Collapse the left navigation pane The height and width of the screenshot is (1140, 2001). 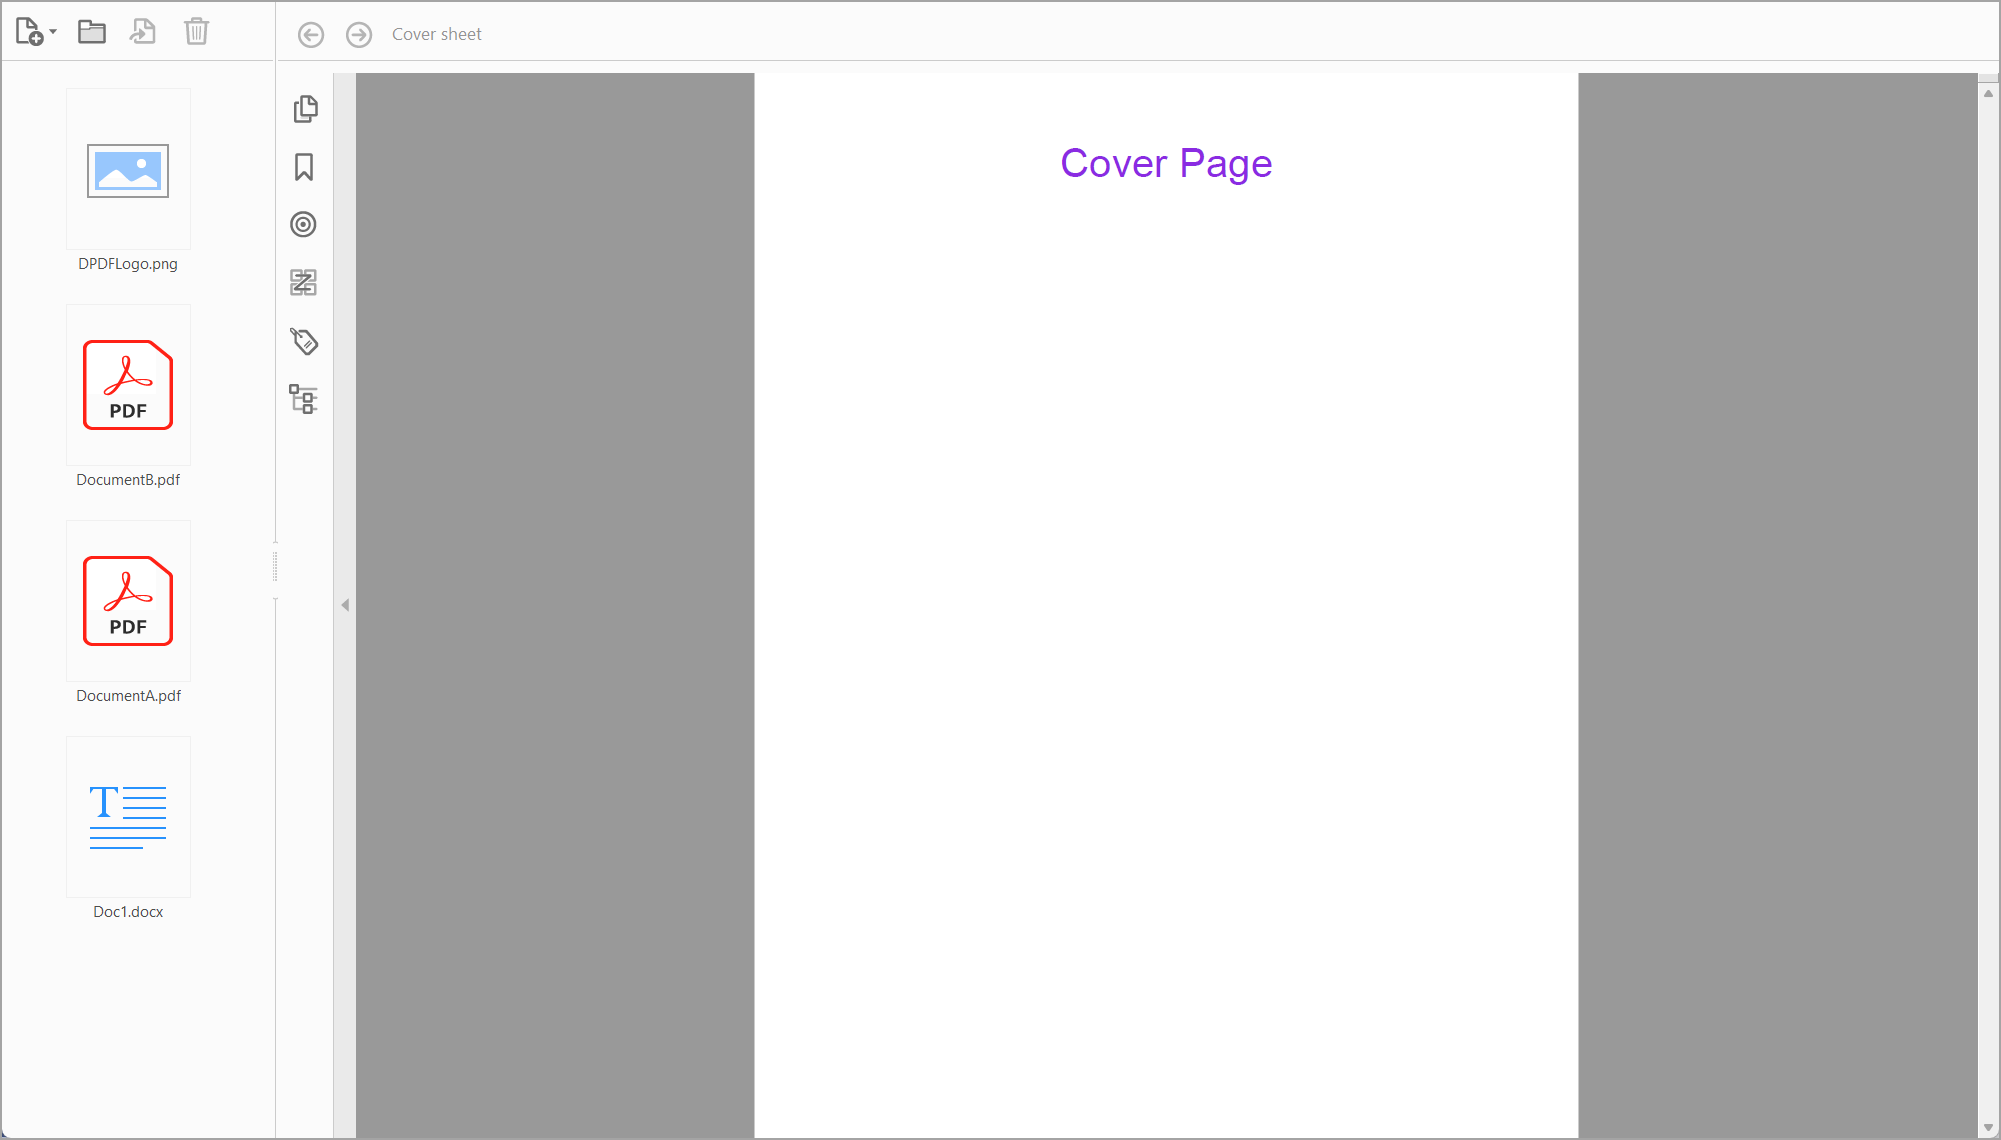[x=345, y=604]
